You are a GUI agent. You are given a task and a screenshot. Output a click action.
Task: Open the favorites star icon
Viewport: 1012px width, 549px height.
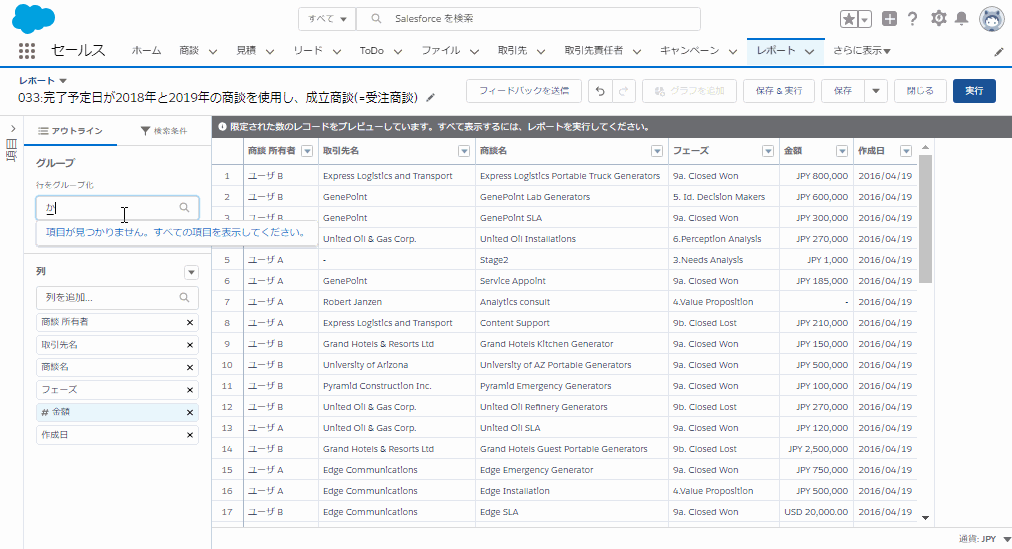point(849,19)
